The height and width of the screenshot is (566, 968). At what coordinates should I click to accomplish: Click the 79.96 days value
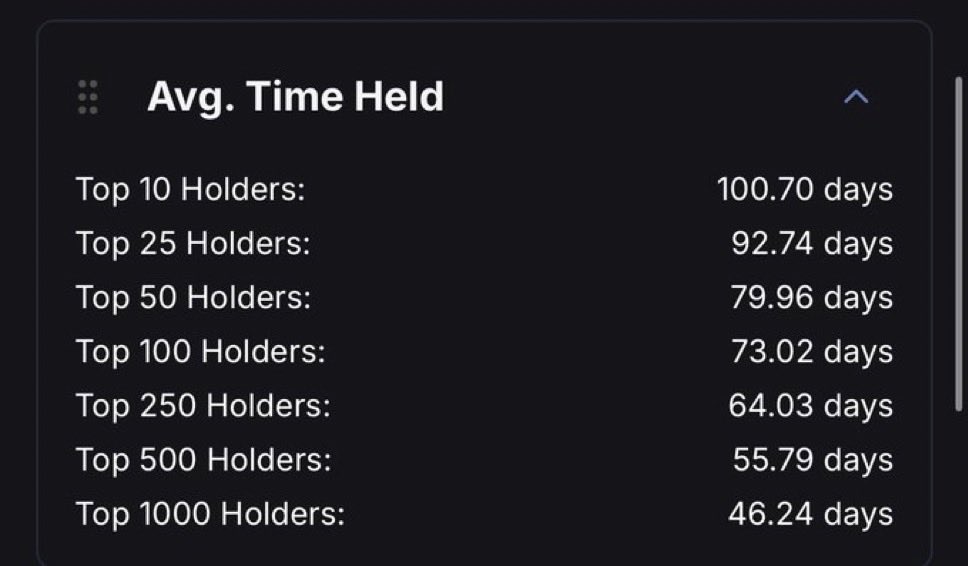click(812, 298)
